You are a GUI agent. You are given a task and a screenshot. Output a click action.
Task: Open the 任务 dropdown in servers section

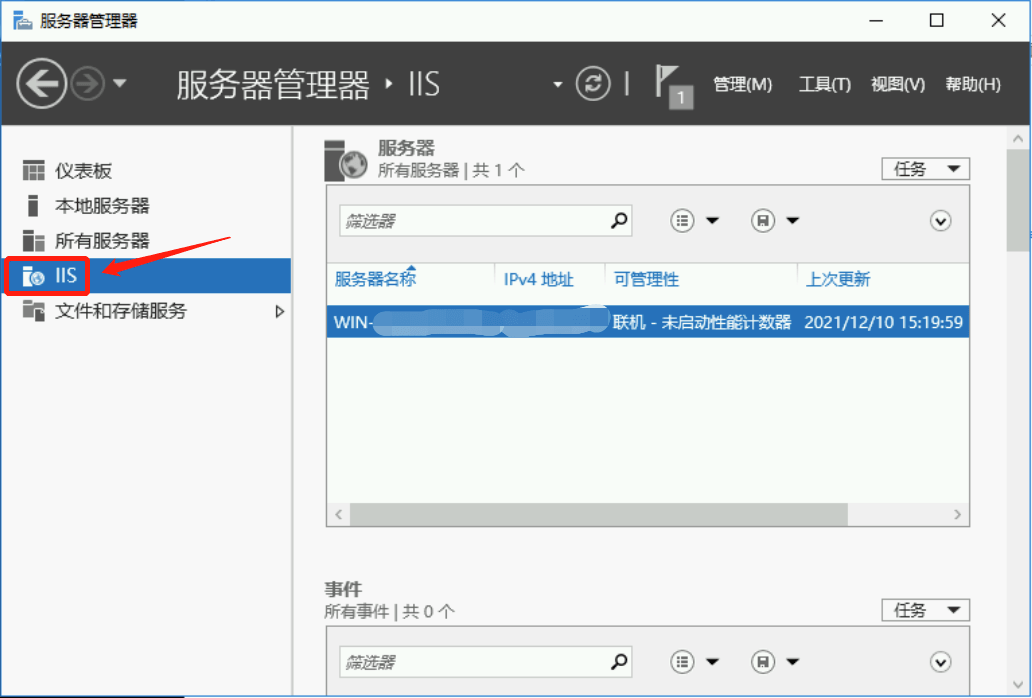point(925,169)
